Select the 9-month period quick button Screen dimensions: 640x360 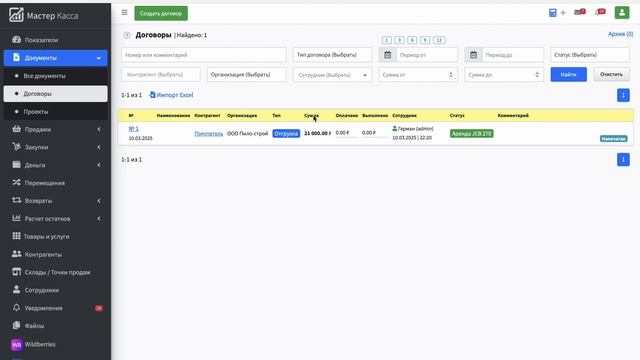pyautogui.click(x=424, y=40)
